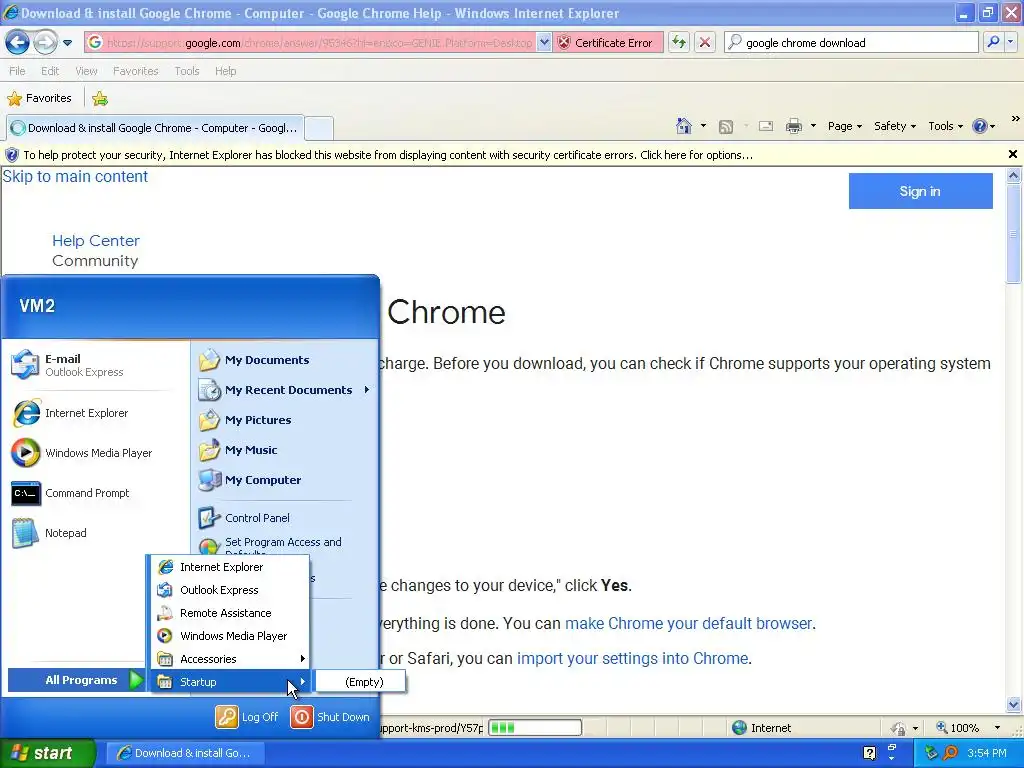Image resolution: width=1024 pixels, height=768 pixels.
Task: Click the Windows start button
Action: click(48, 753)
